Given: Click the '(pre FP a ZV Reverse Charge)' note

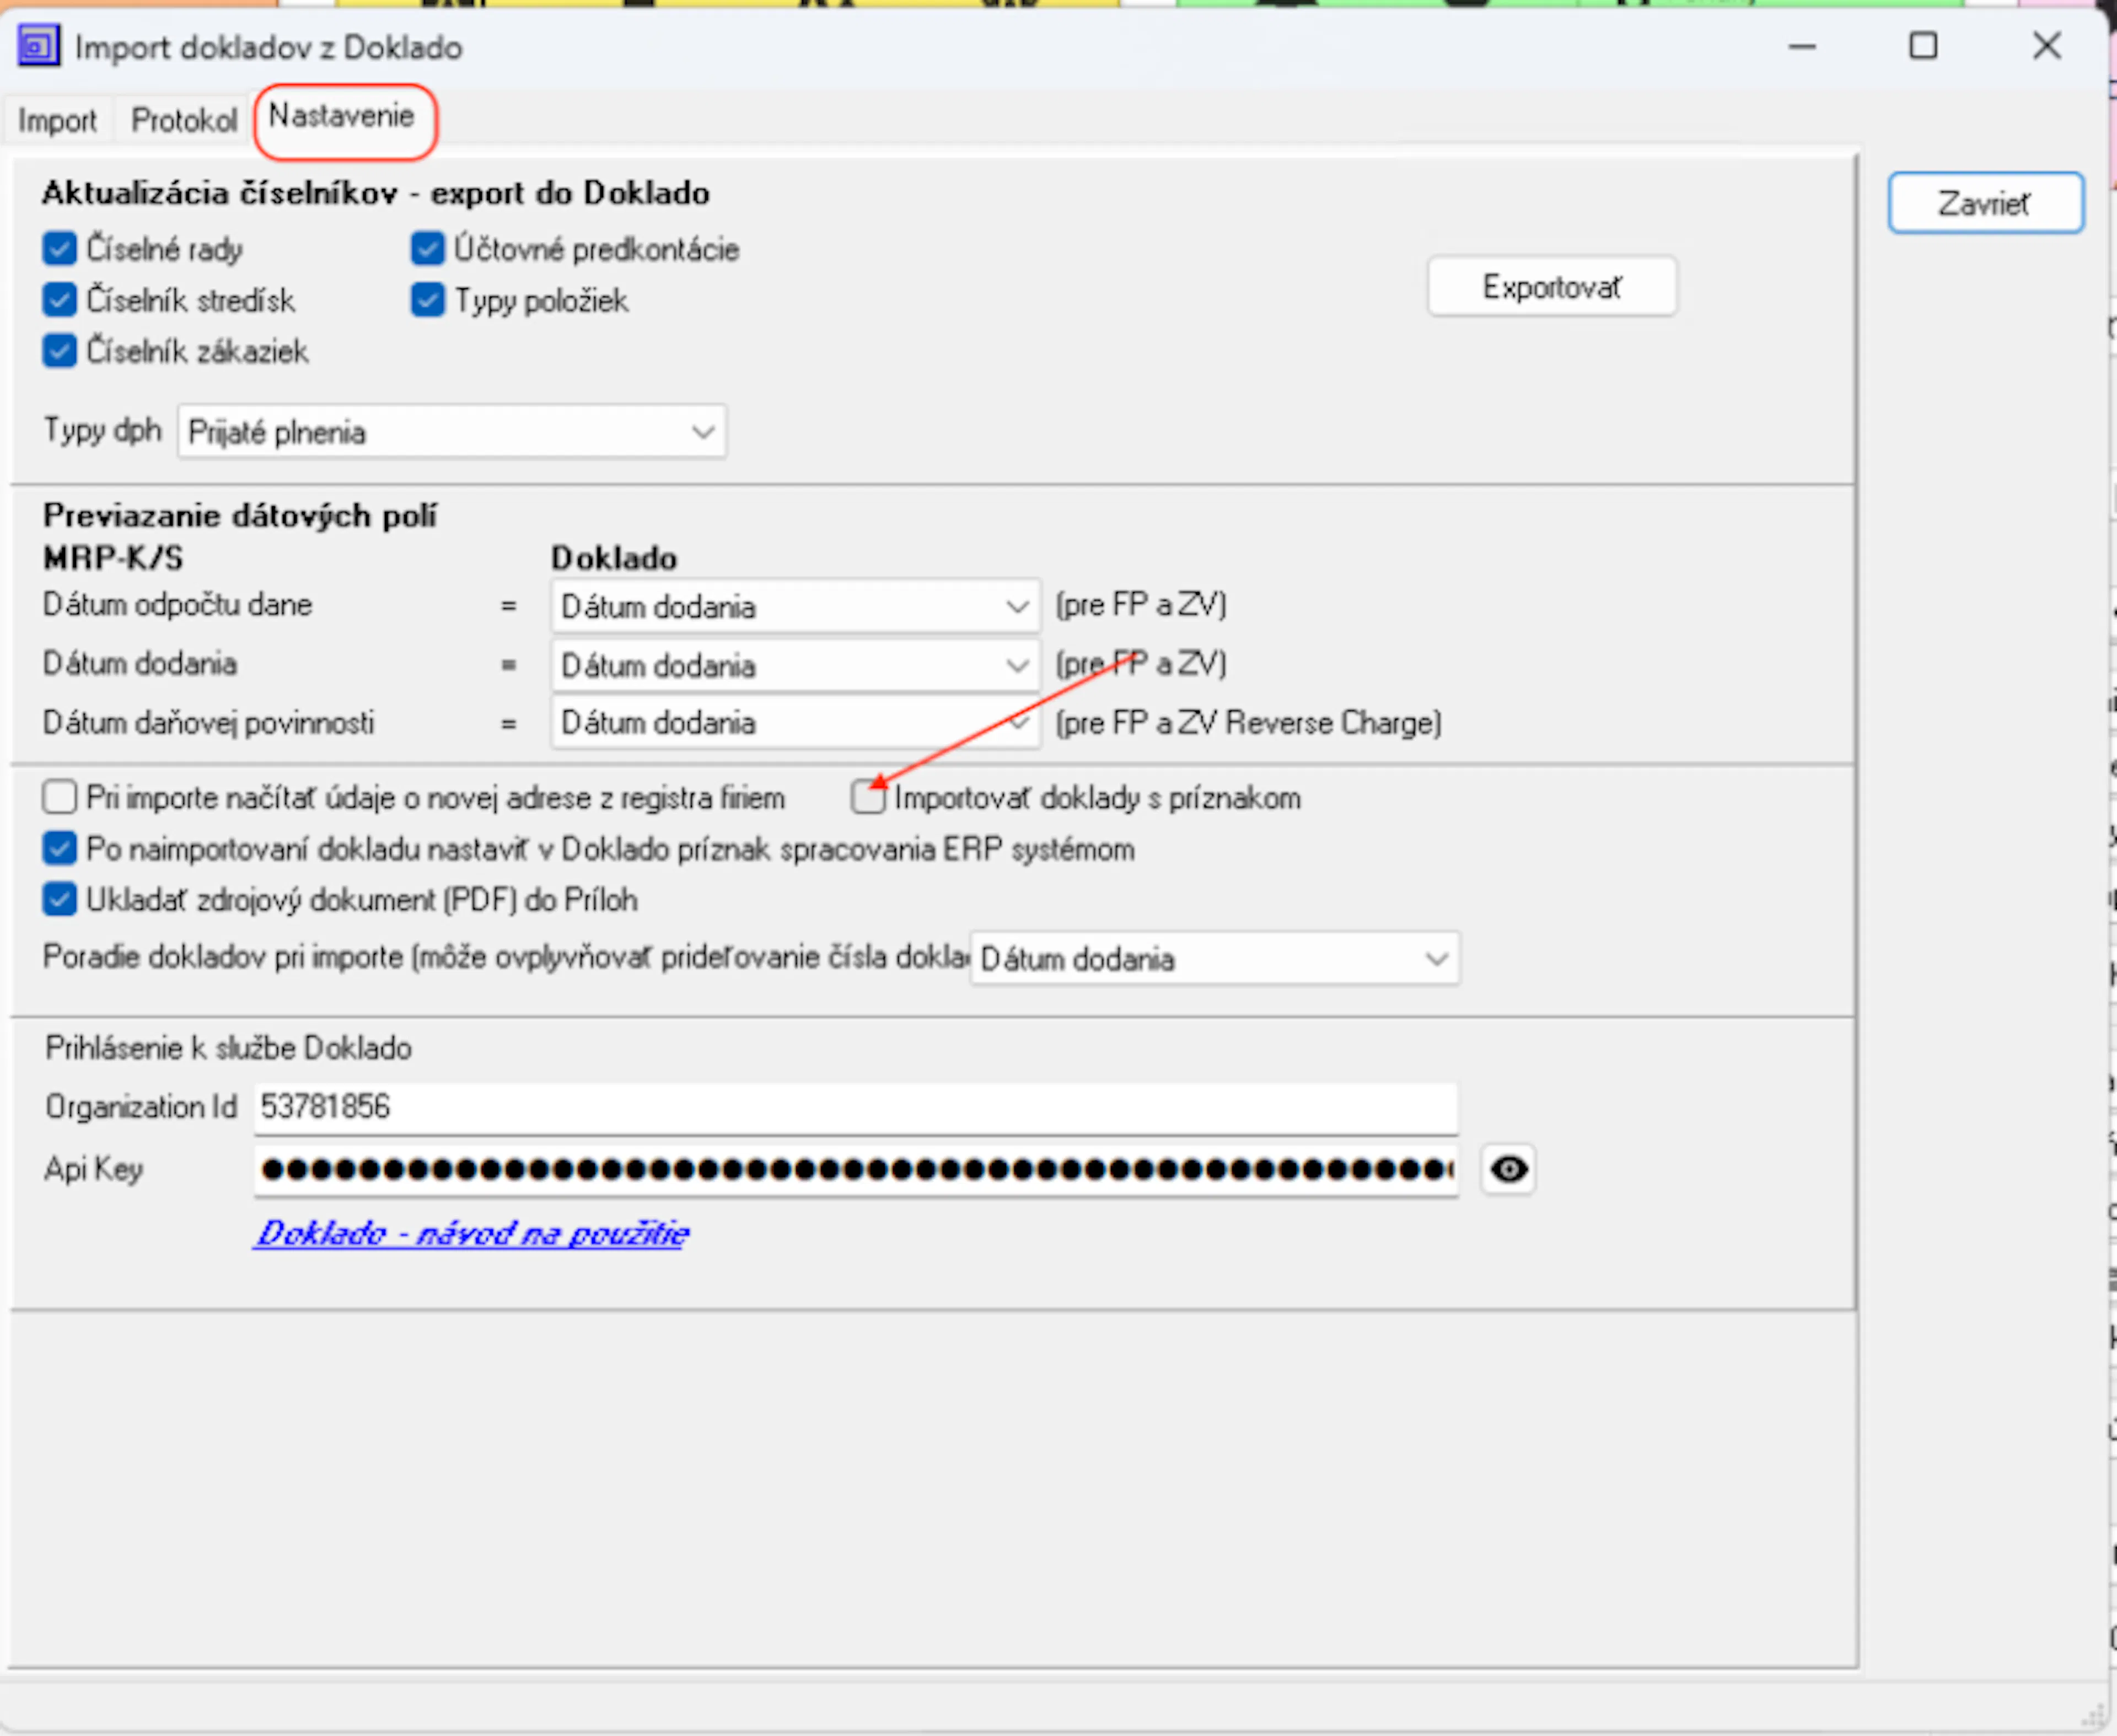Looking at the screenshot, I should (x=1249, y=723).
